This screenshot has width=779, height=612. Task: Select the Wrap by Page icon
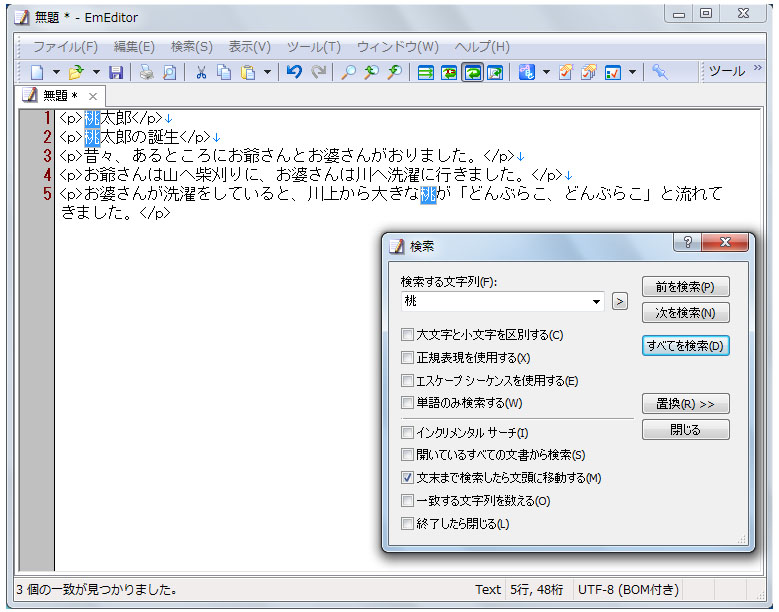coord(495,73)
